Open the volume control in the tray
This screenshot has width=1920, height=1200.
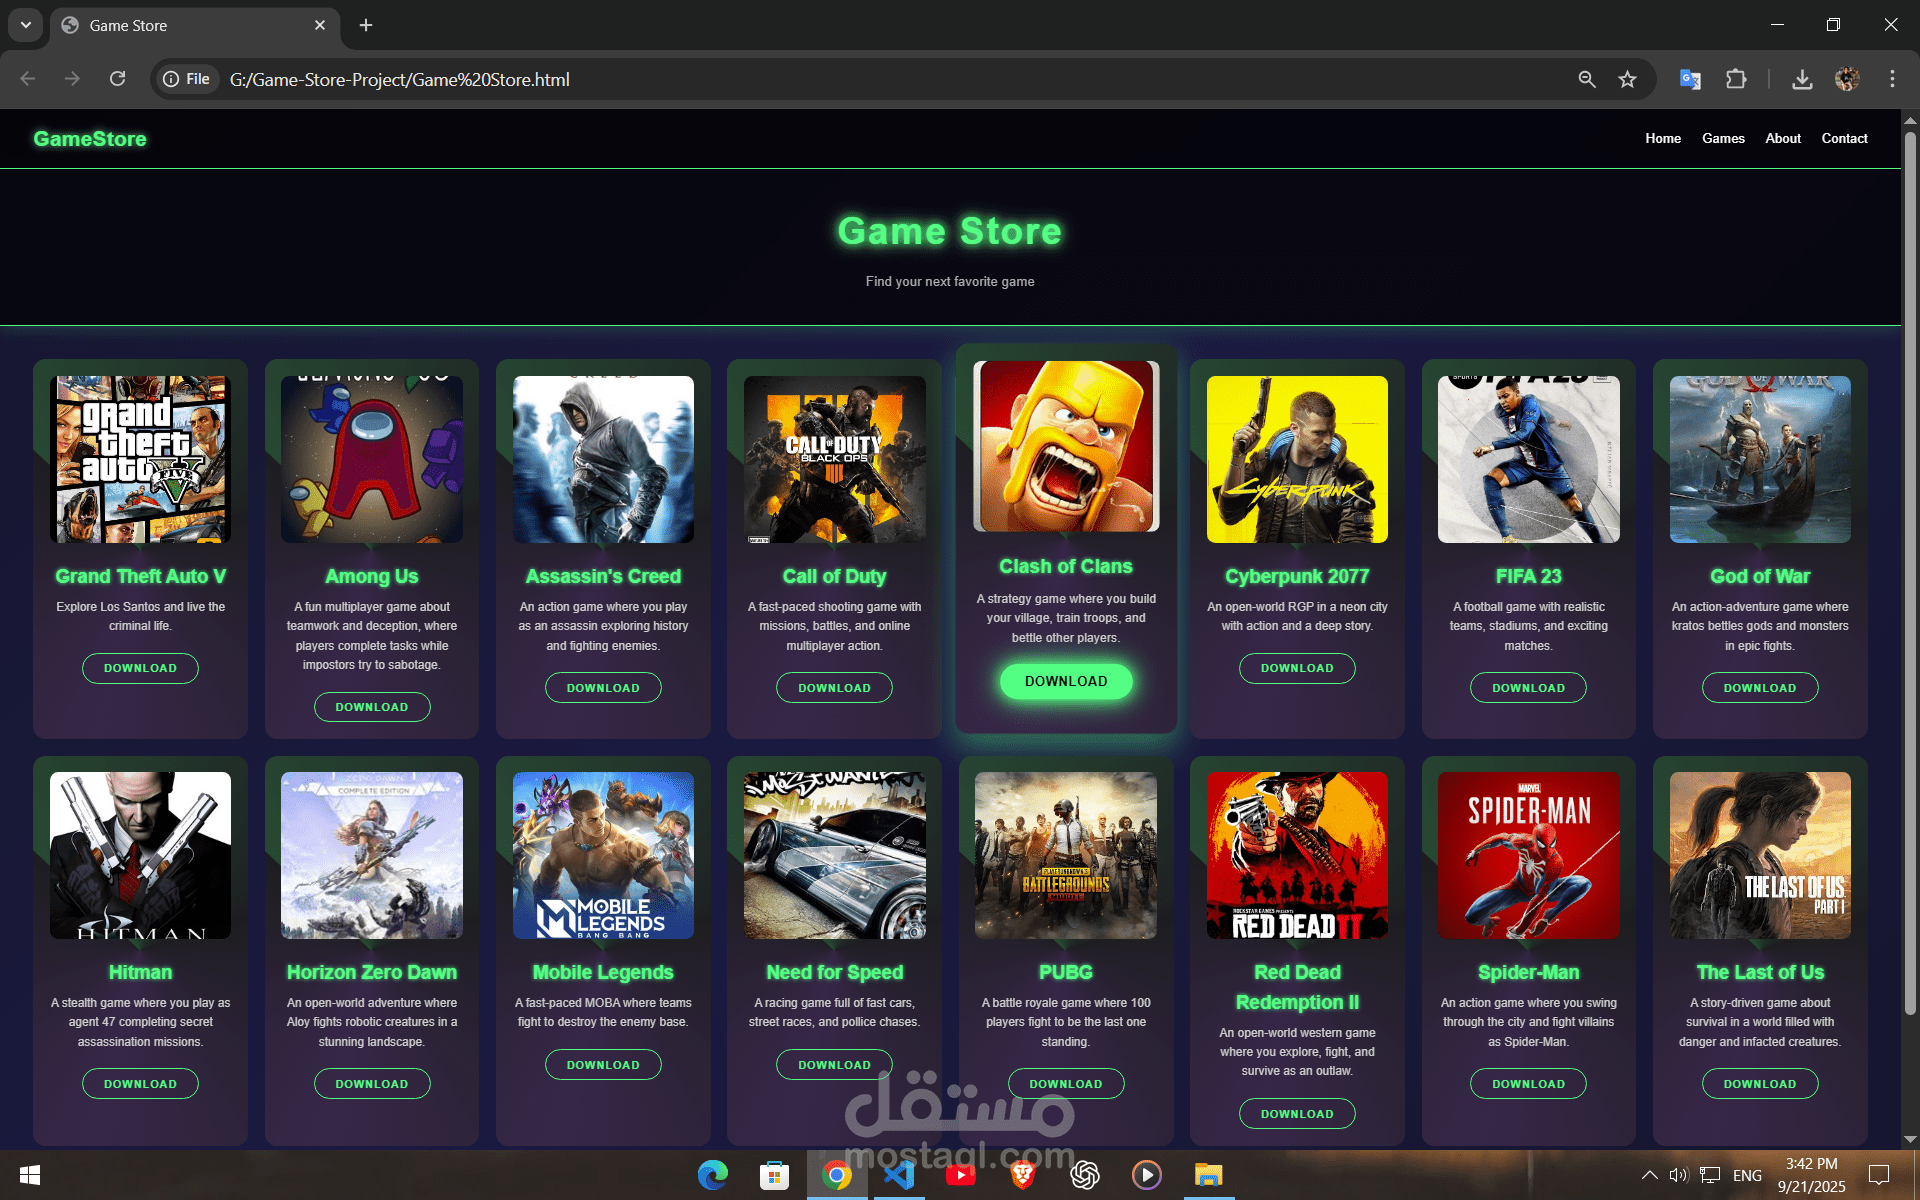point(1679,1175)
